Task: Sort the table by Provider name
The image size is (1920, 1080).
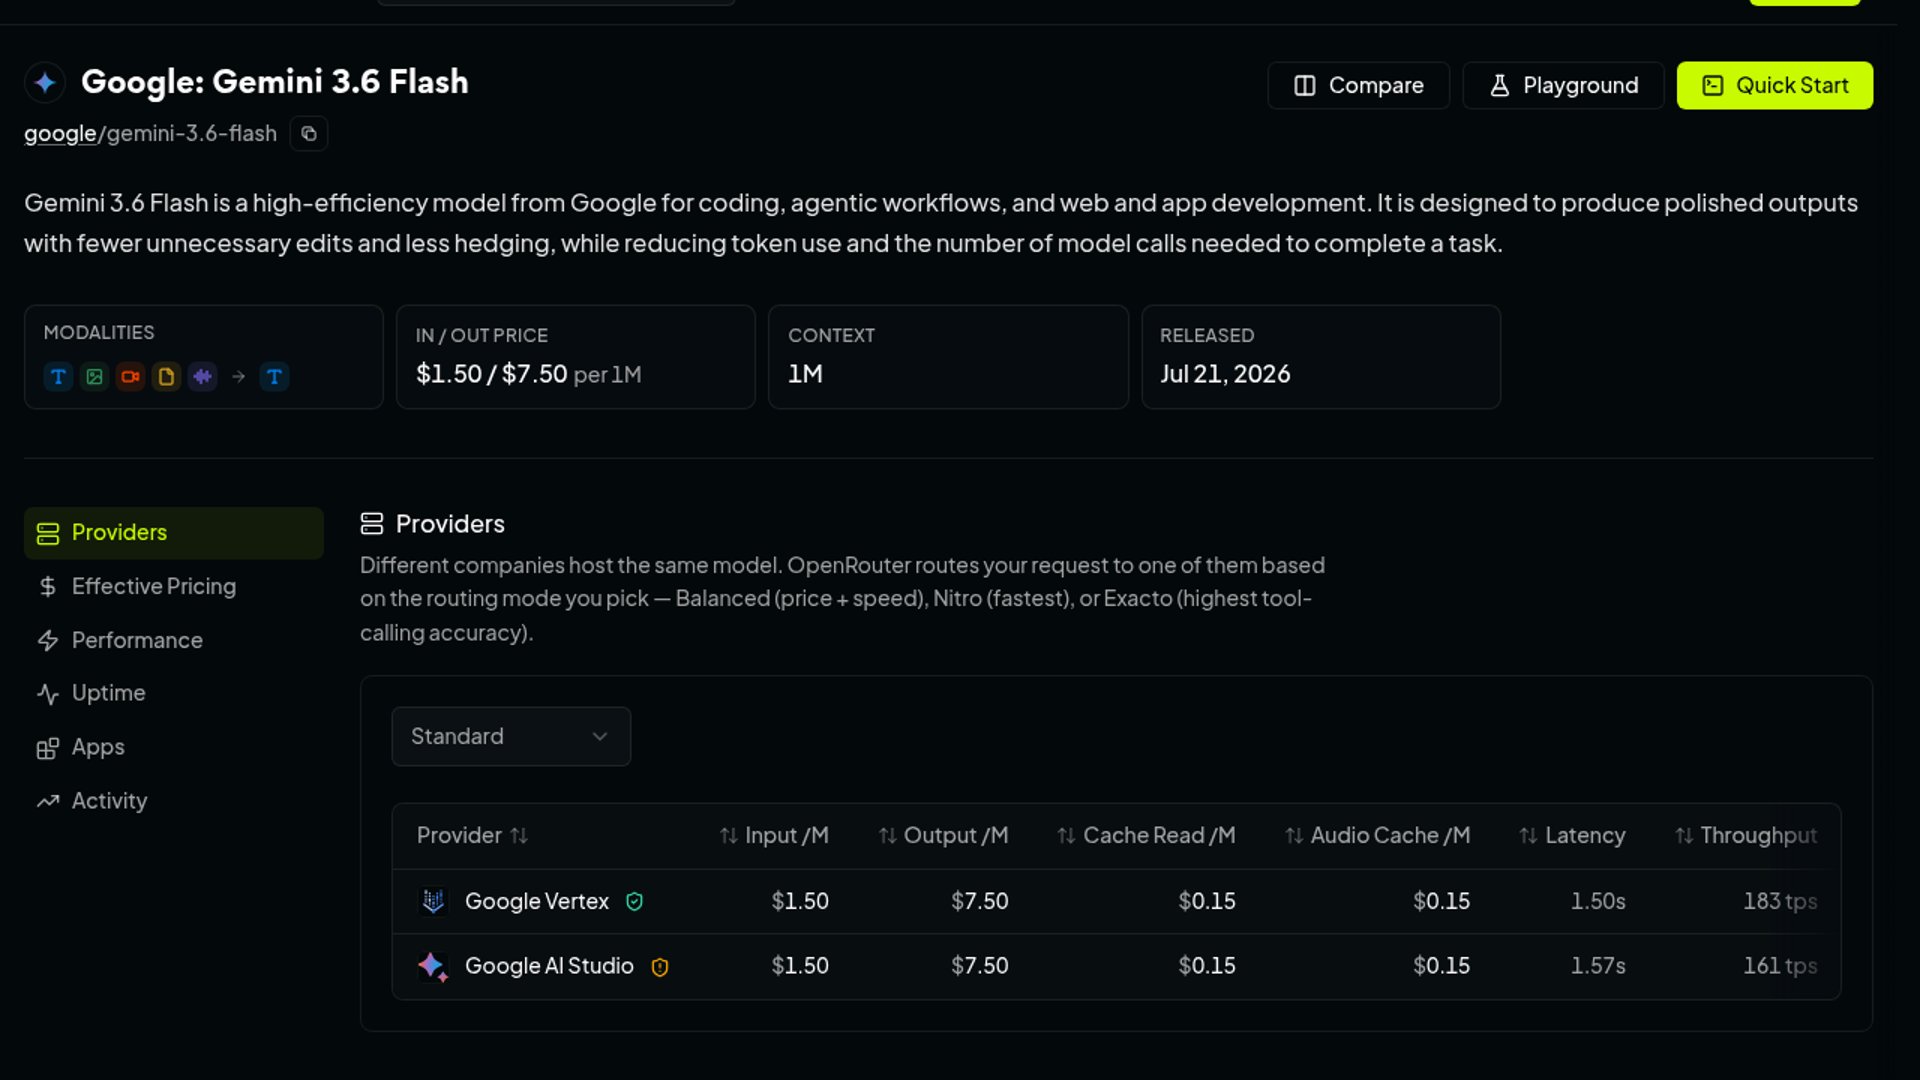Action: 472,835
